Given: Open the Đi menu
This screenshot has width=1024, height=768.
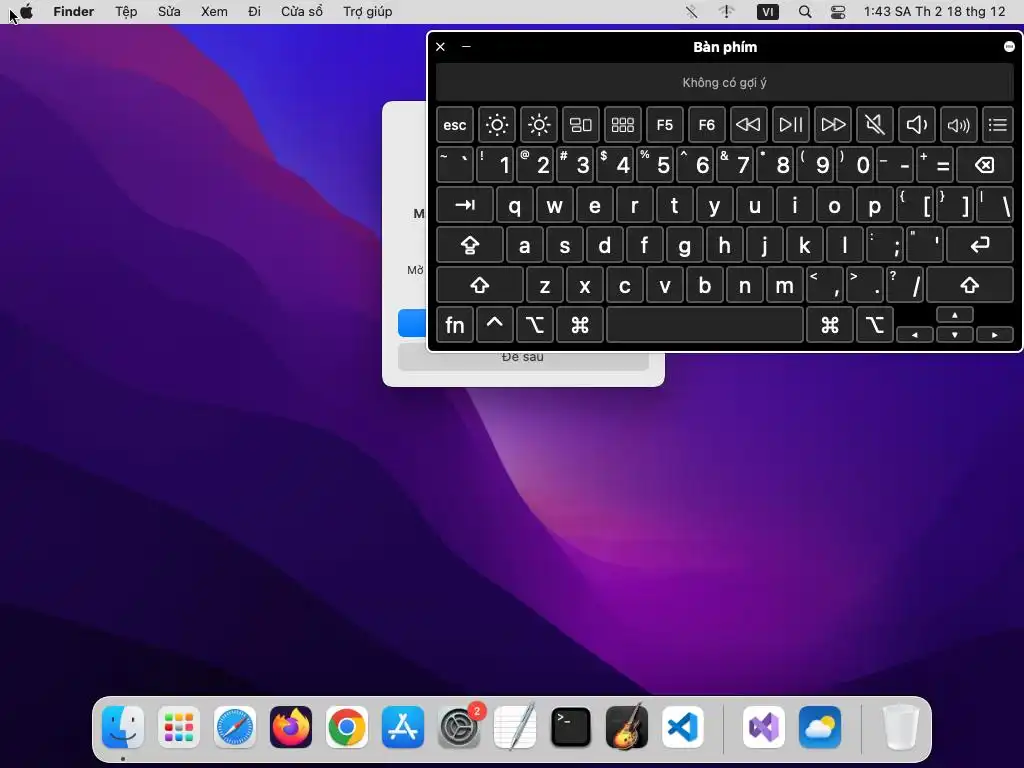Looking at the screenshot, I should click(255, 12).
